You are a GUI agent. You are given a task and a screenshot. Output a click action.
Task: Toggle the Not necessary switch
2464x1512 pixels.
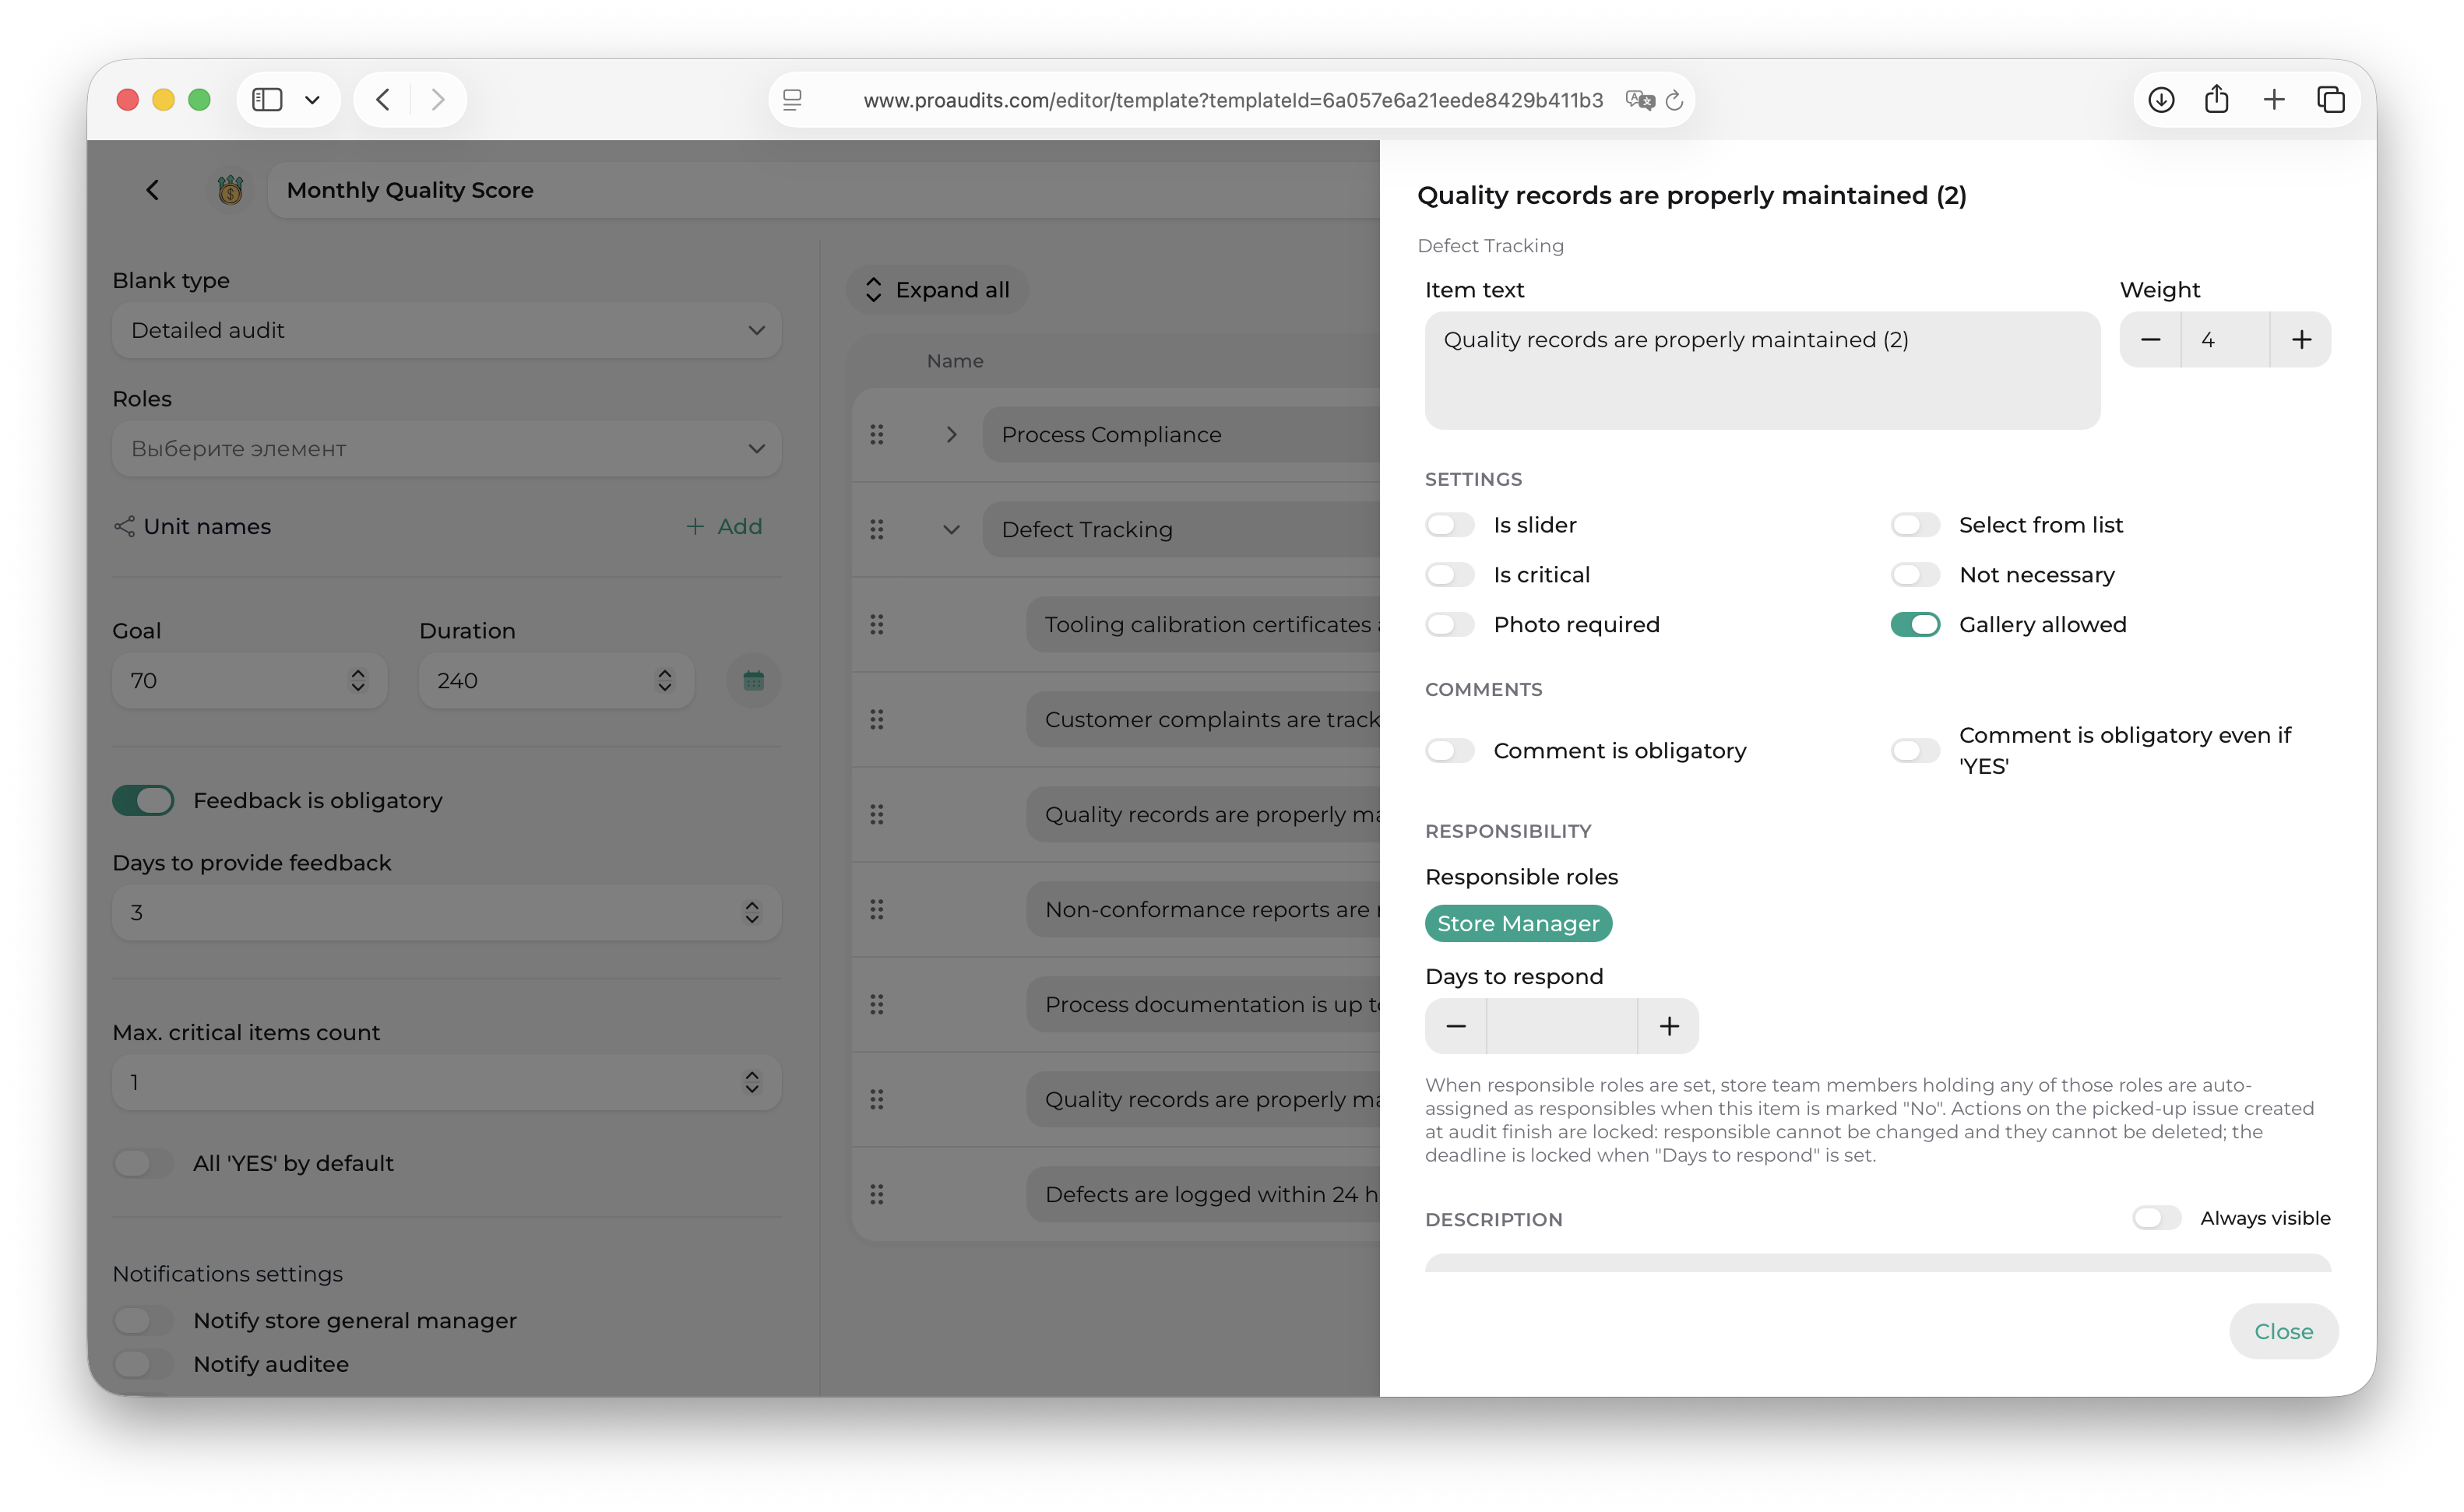(1915, 575)
